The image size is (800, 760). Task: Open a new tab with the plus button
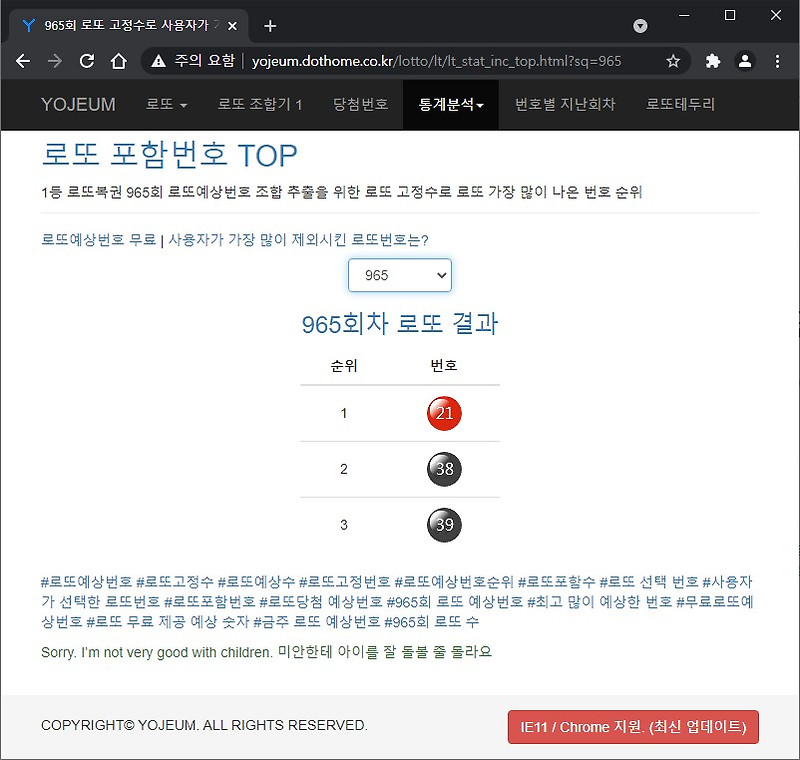tap(270, 26)
